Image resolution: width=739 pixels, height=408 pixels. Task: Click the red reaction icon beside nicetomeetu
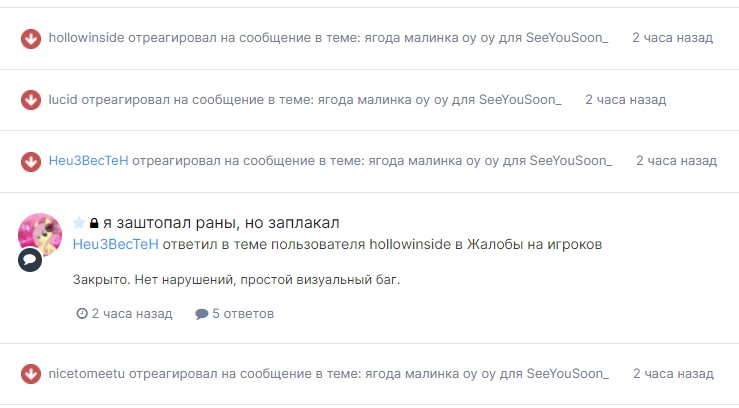coord(31,374)
